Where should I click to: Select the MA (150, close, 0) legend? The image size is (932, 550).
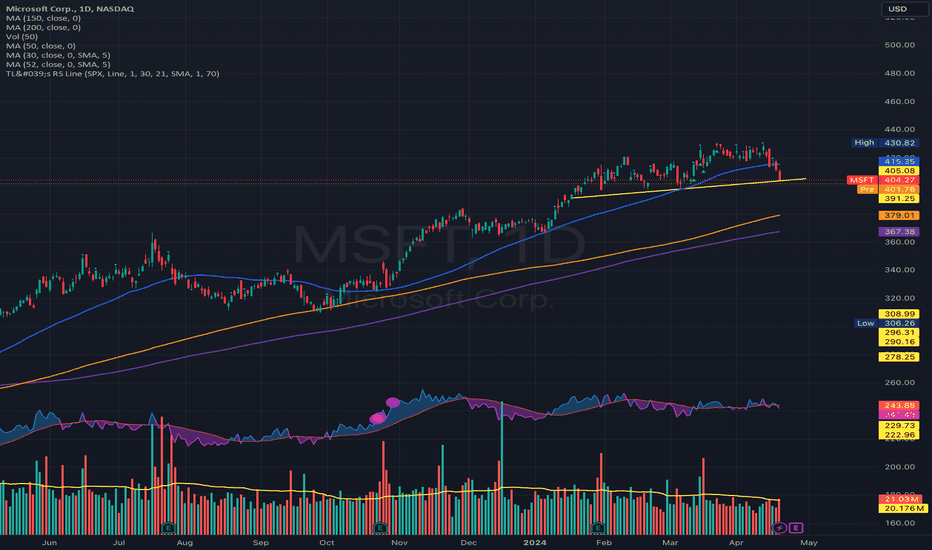click(43, 18)
